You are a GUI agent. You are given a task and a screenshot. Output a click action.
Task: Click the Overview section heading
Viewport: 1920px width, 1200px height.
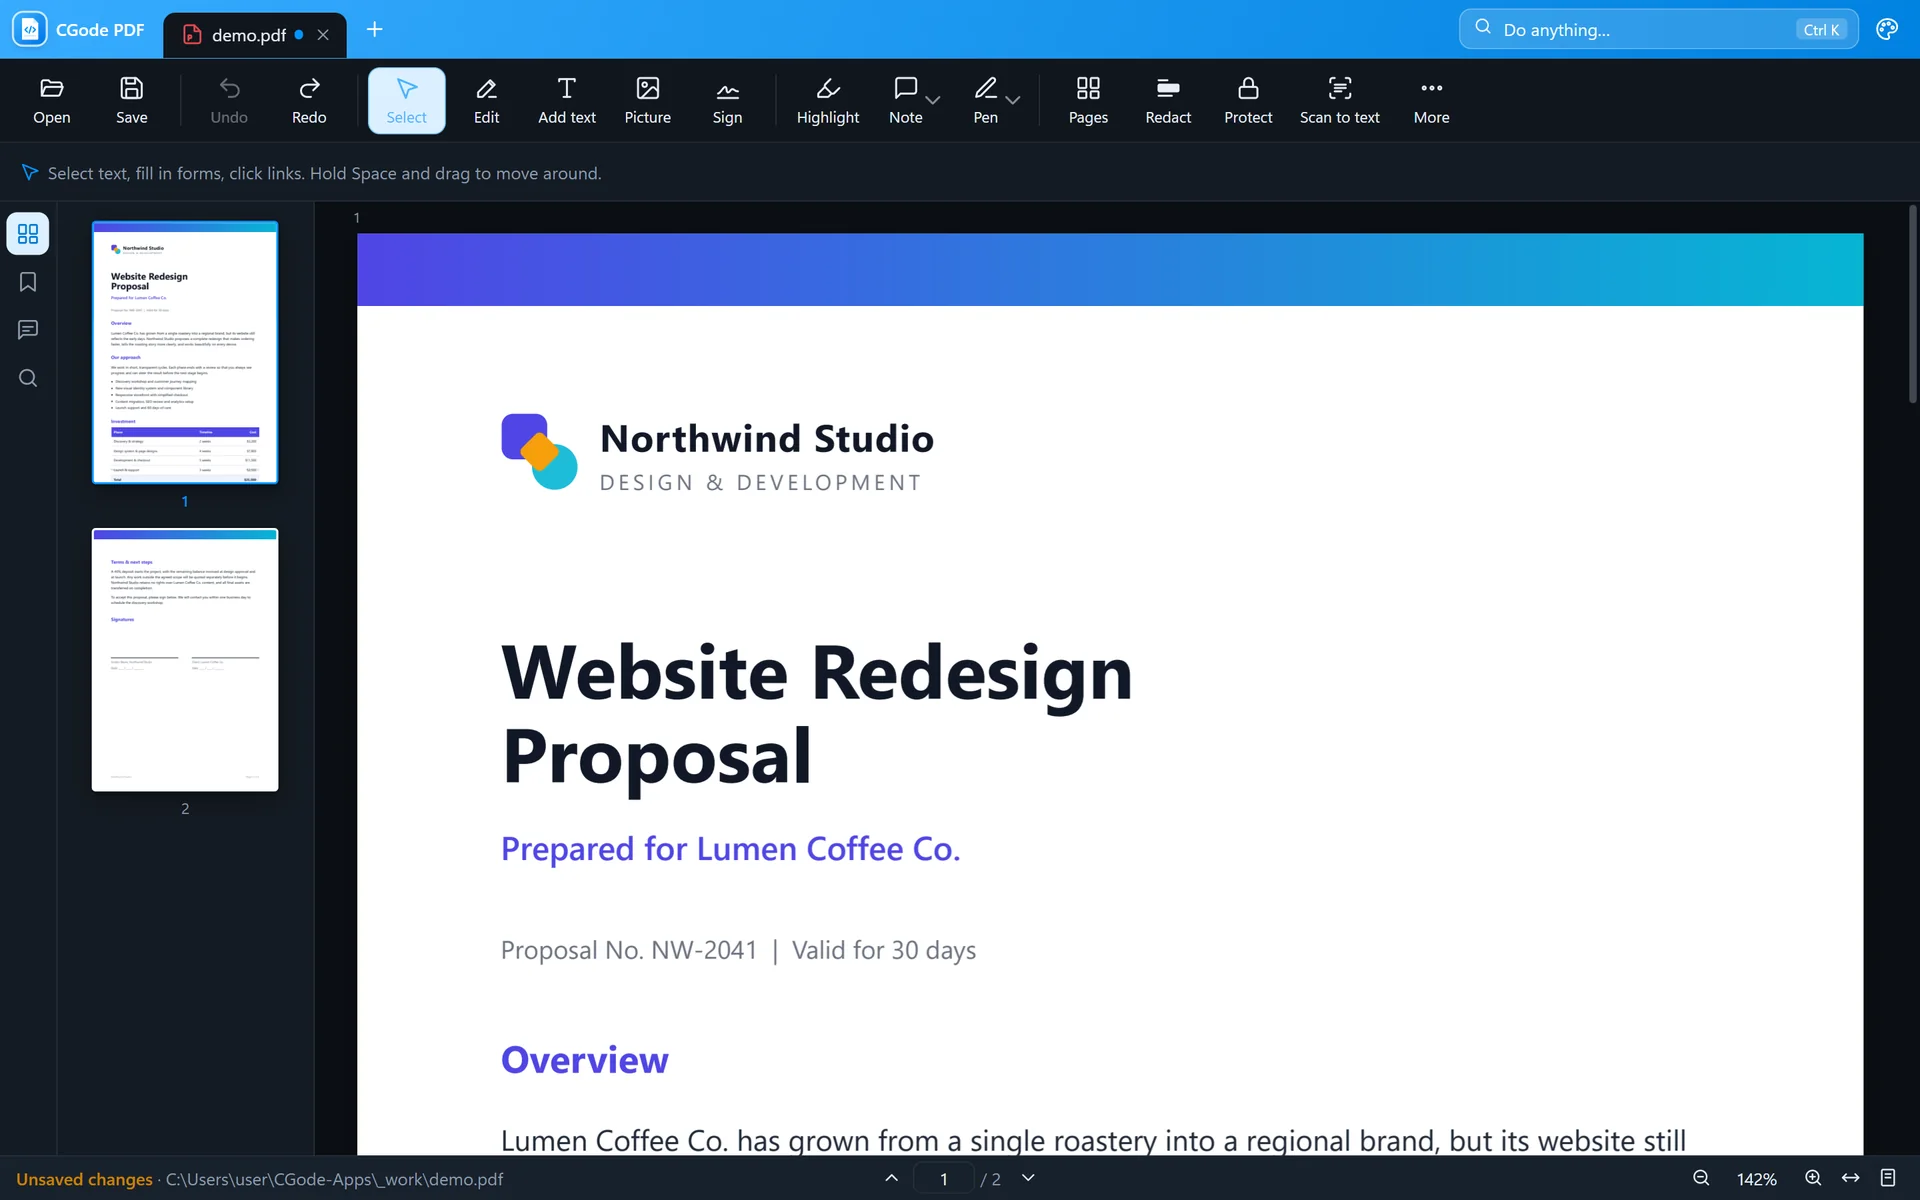(585, 1060)
